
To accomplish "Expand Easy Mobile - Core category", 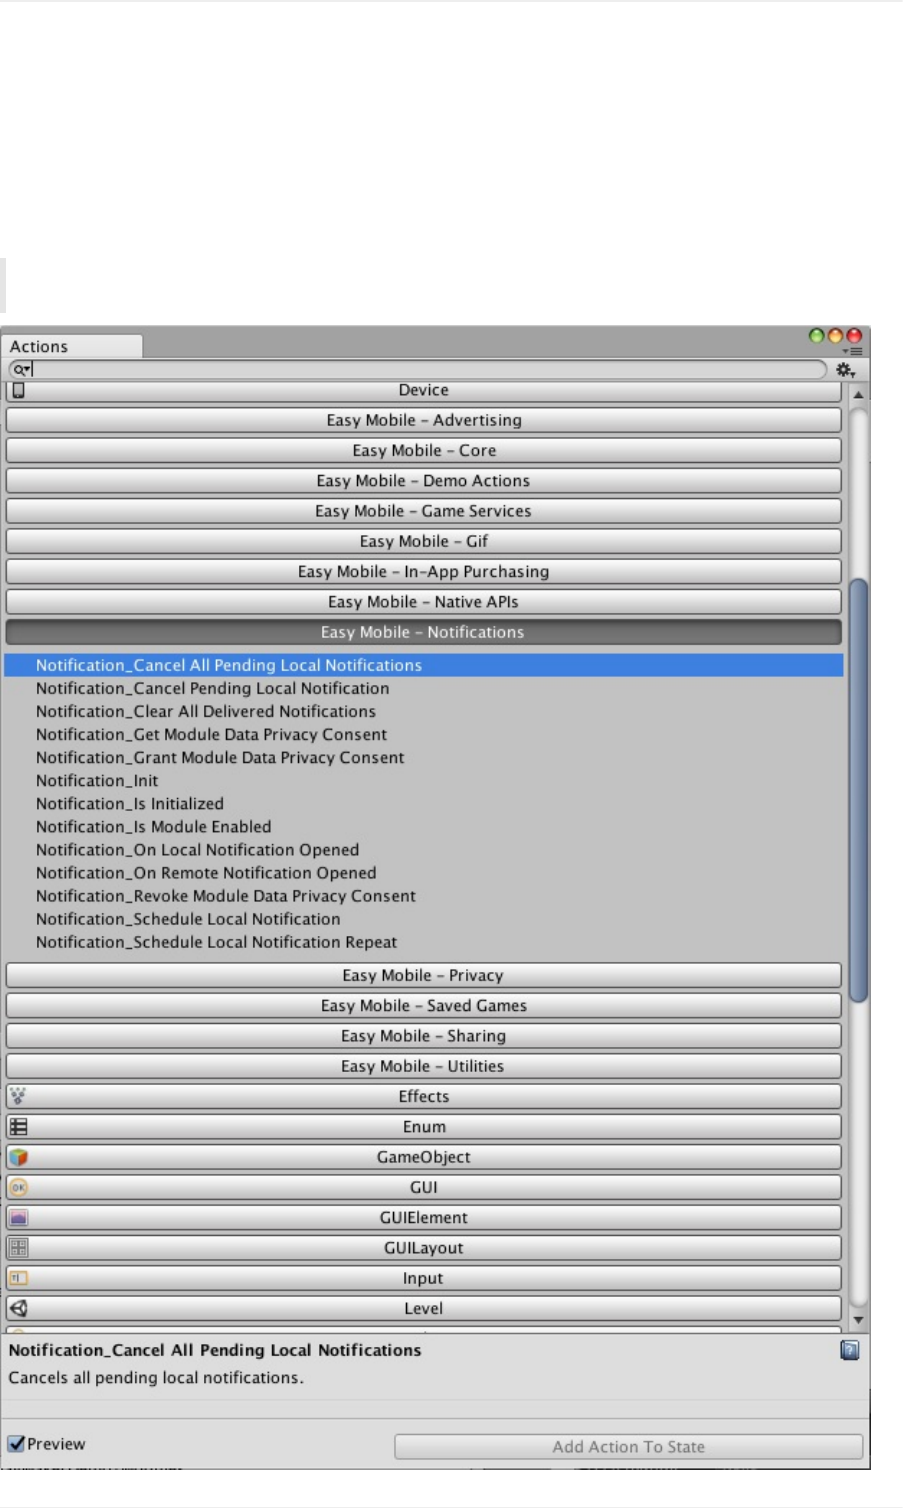I will coord(424,450).
